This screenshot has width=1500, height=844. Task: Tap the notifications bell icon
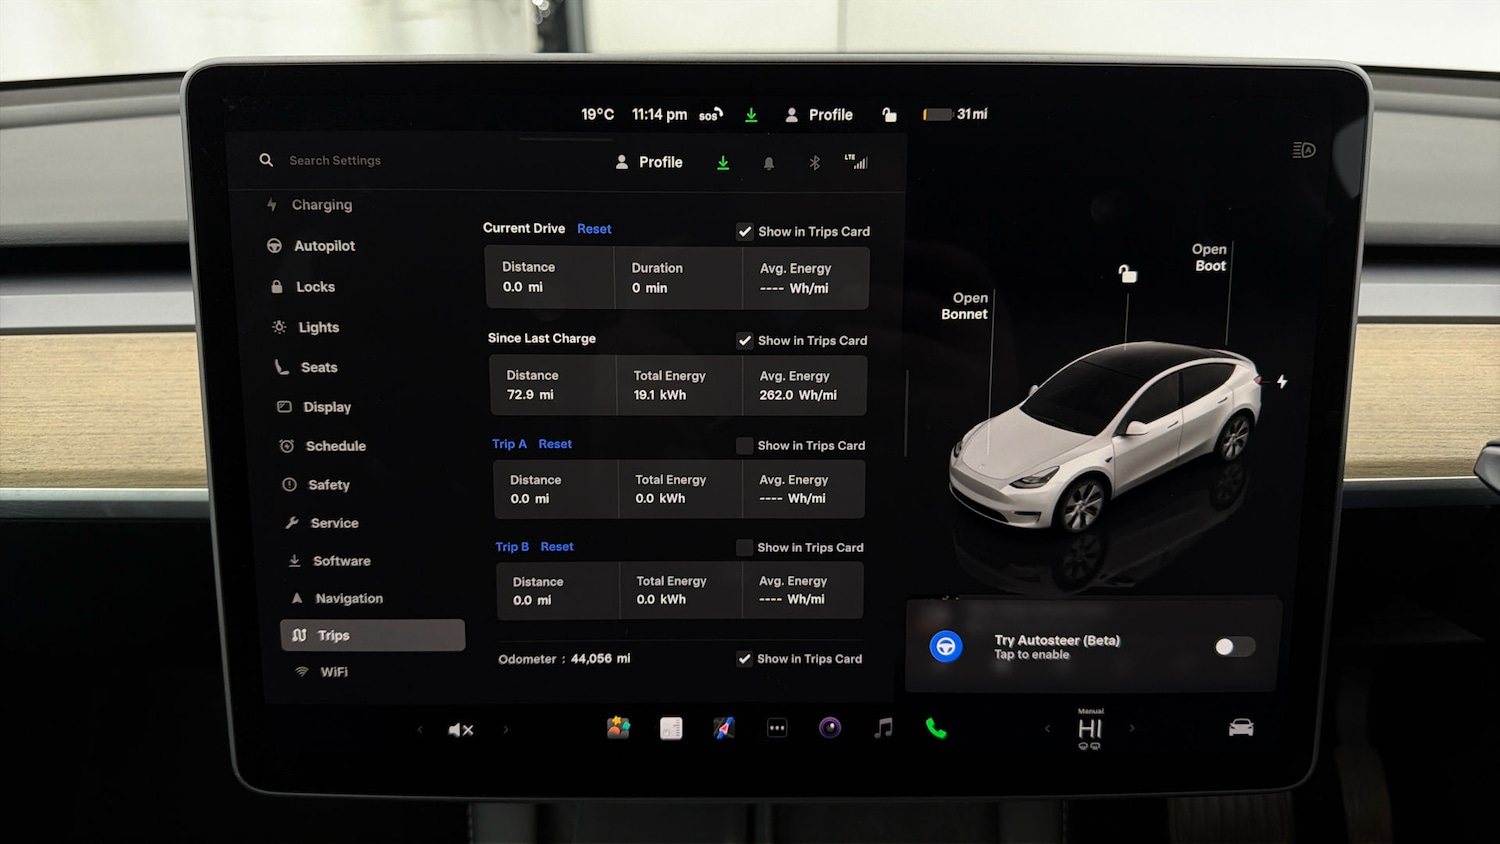pyautogui.click(x=768, y=162)
